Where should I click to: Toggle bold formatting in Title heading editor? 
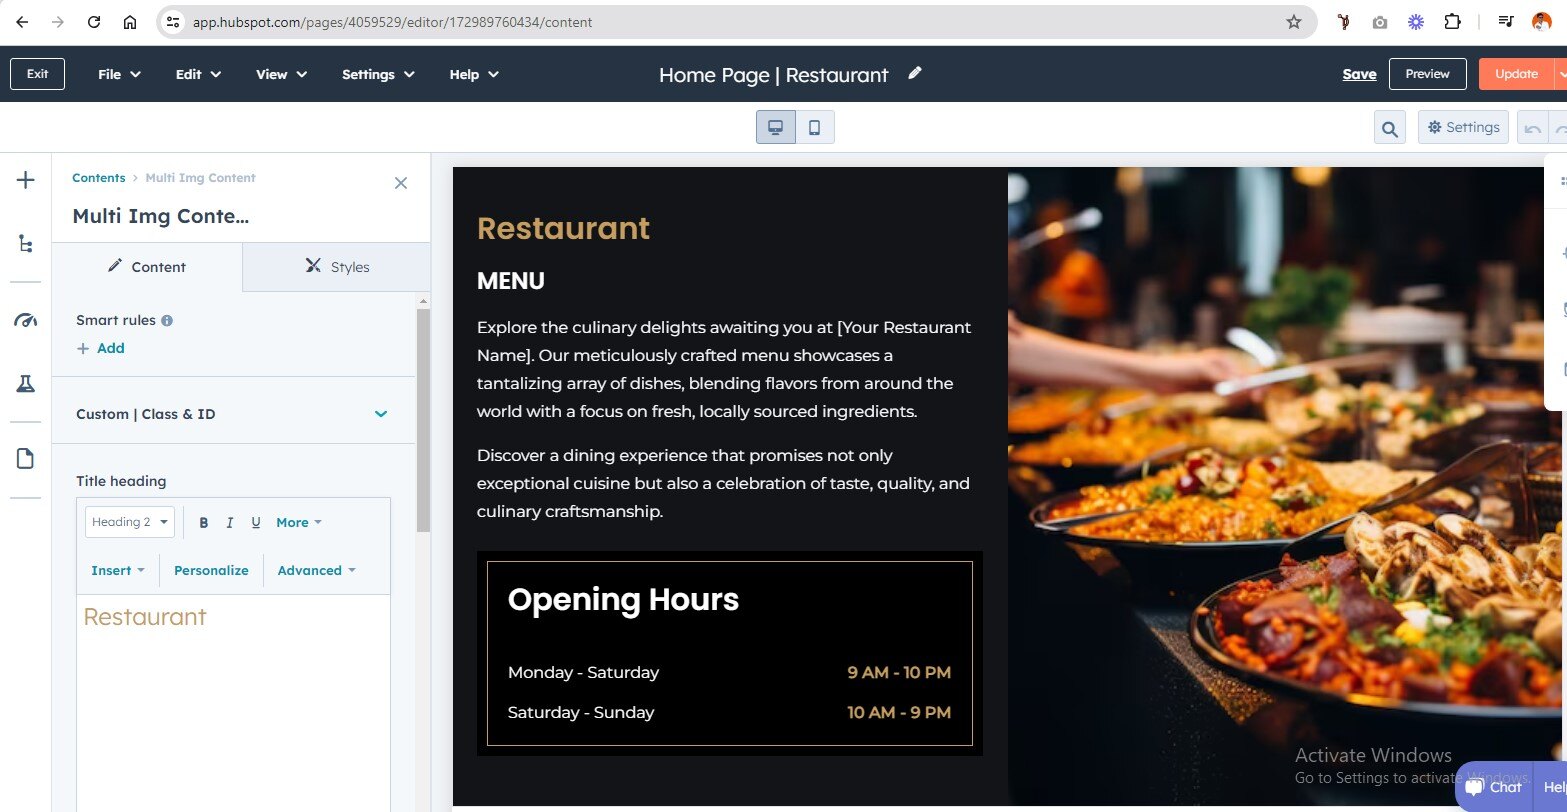click(x=204, y=522)
